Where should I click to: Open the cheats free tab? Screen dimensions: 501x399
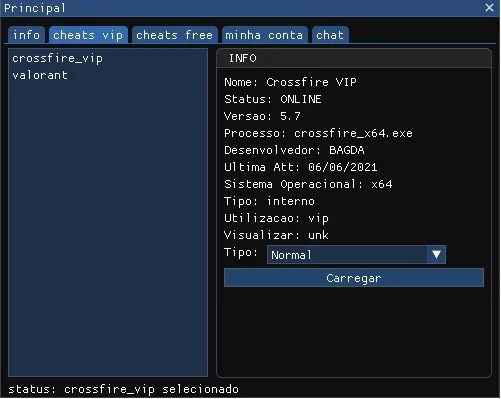[x=175, y=35]
